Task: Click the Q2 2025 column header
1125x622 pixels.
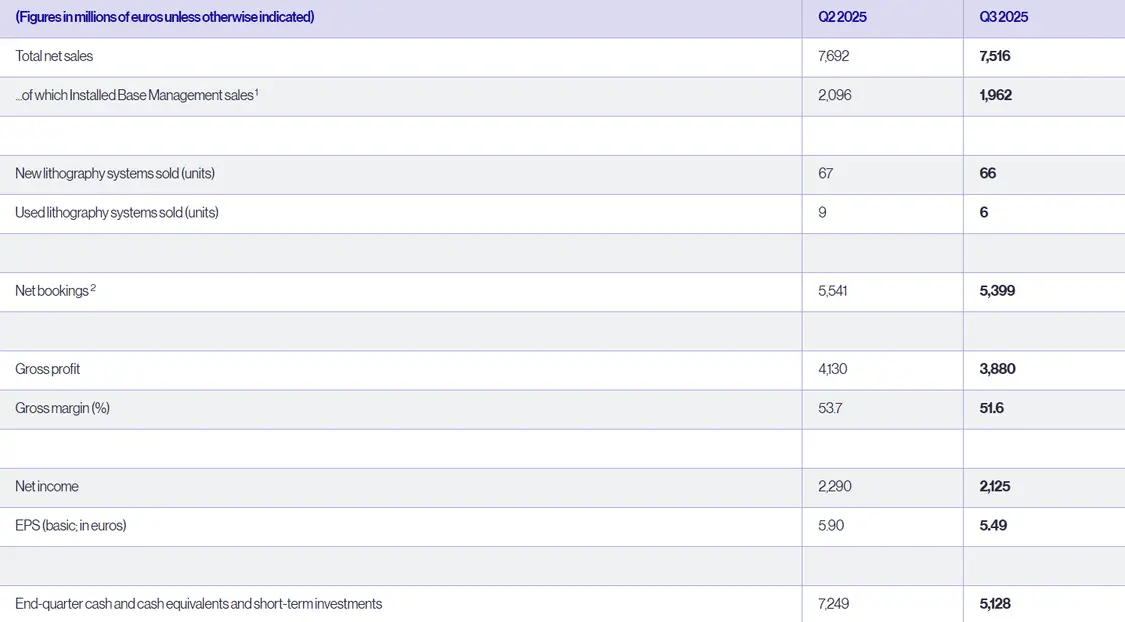Action: pyautogui.click(x=842, y=17)
